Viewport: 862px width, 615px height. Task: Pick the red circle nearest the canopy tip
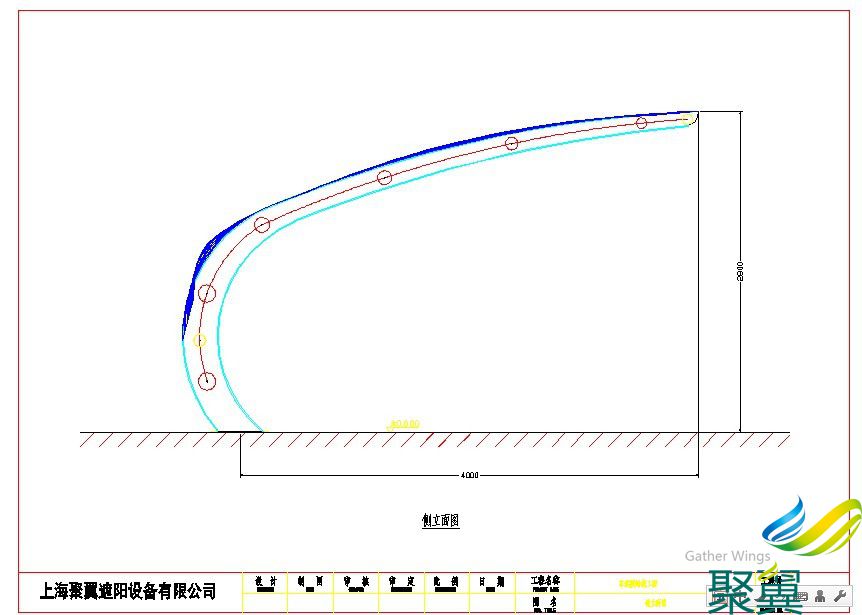pyautogui.click(x=642, y=123)
